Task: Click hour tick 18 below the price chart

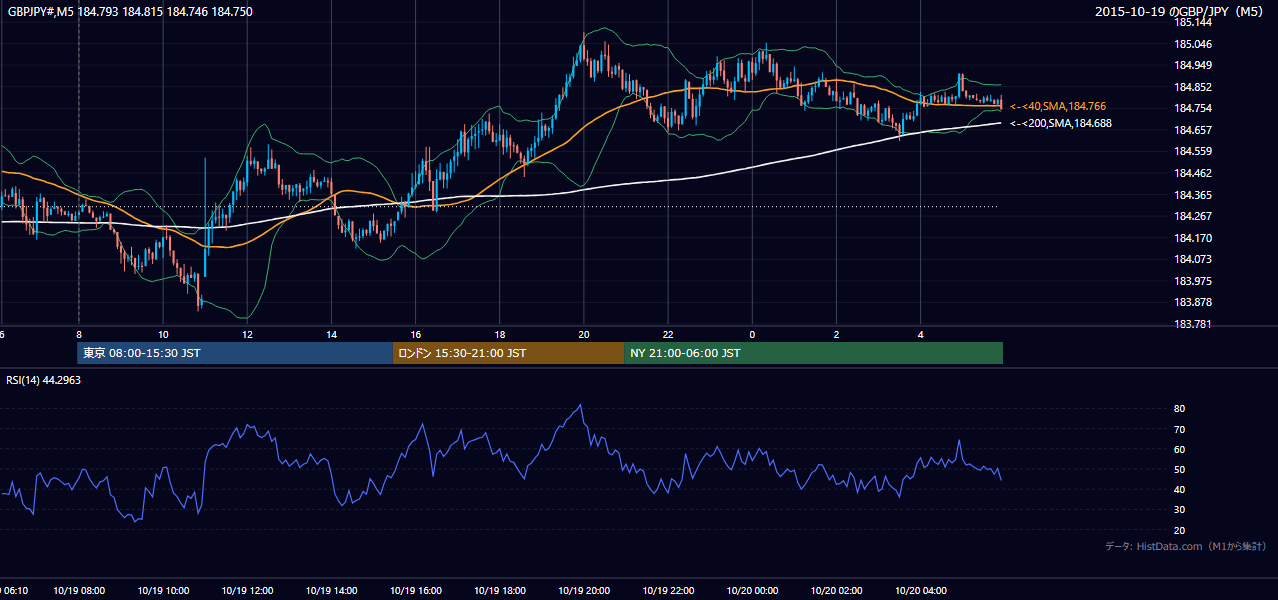Action: (499, 334)
